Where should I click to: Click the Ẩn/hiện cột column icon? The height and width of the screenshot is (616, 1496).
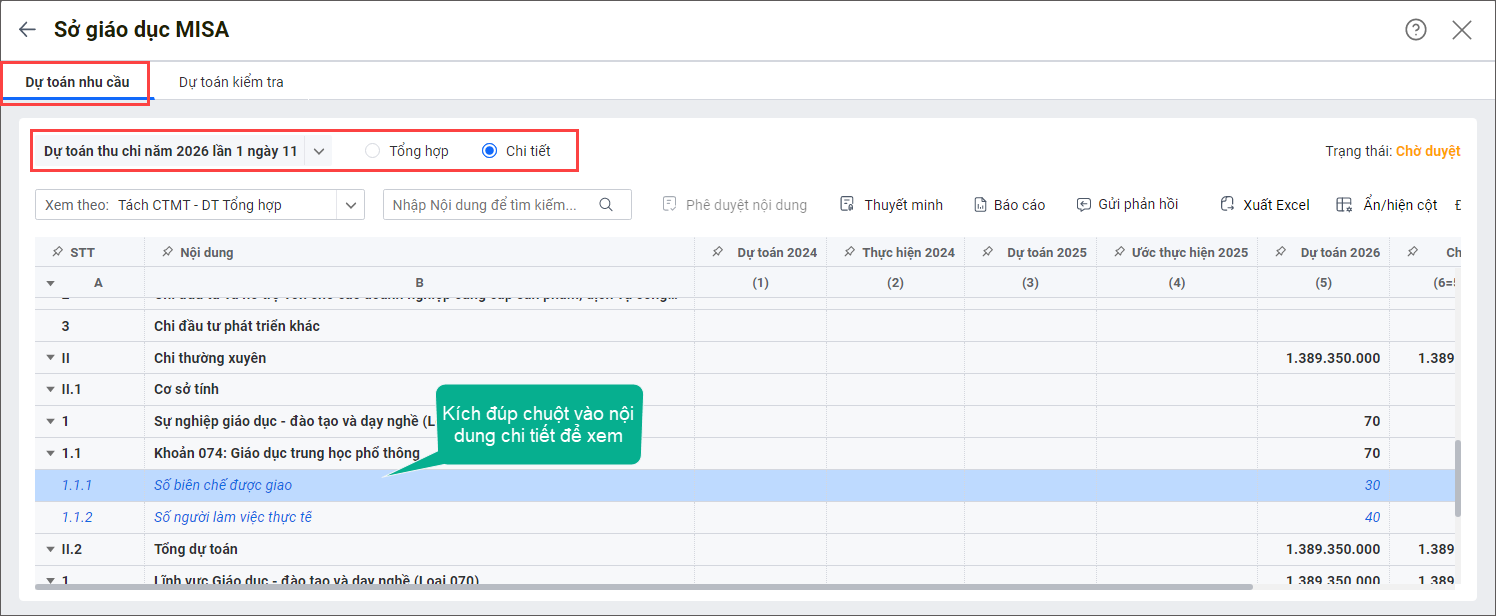(1345, 204)
